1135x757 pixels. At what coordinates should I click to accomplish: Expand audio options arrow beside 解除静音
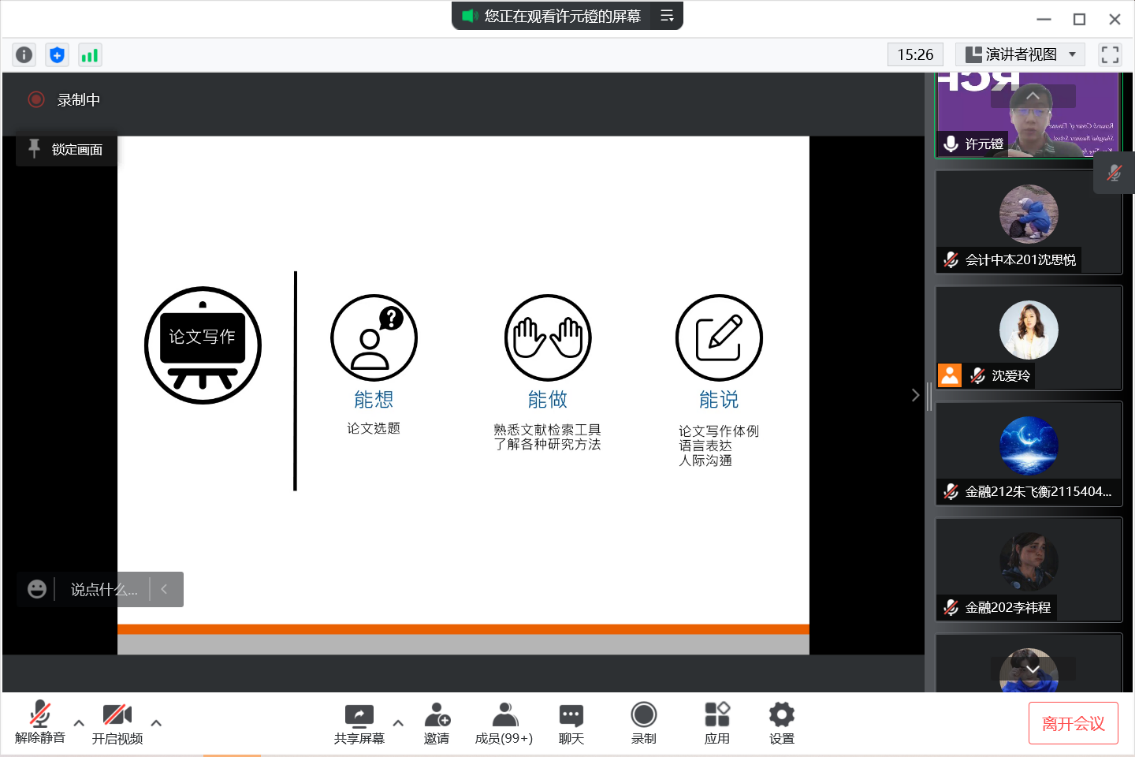(x=79, y=722)
